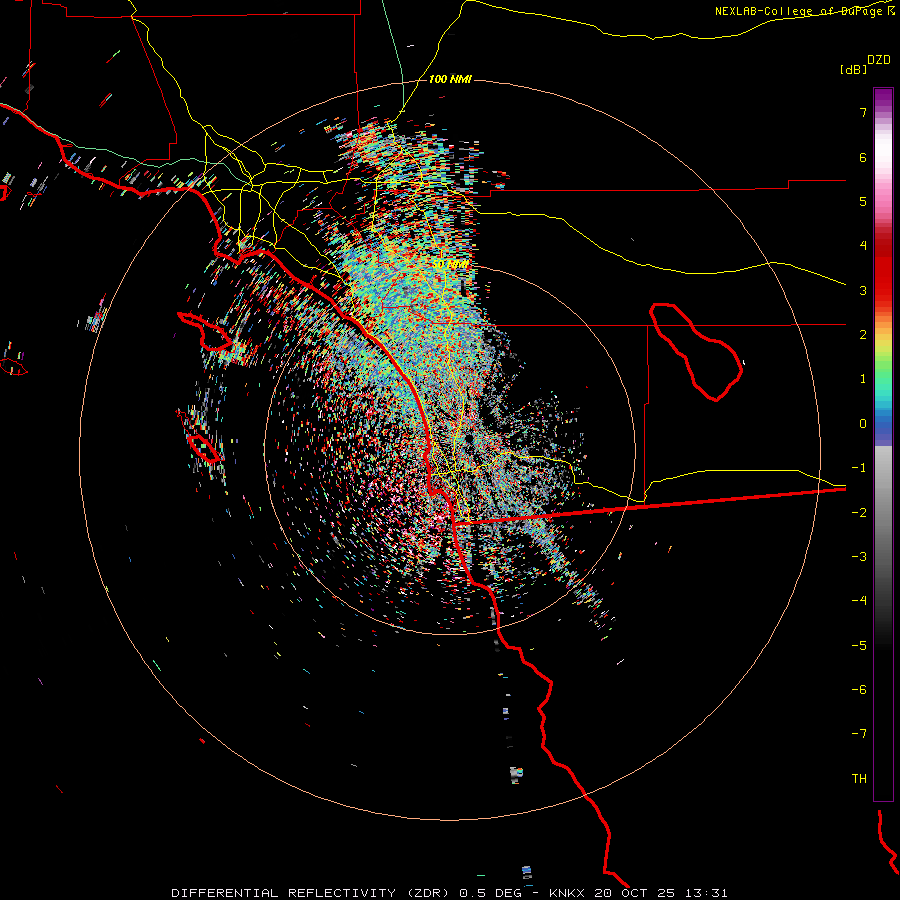Click the DZD legend title

[x=878, y=60]
